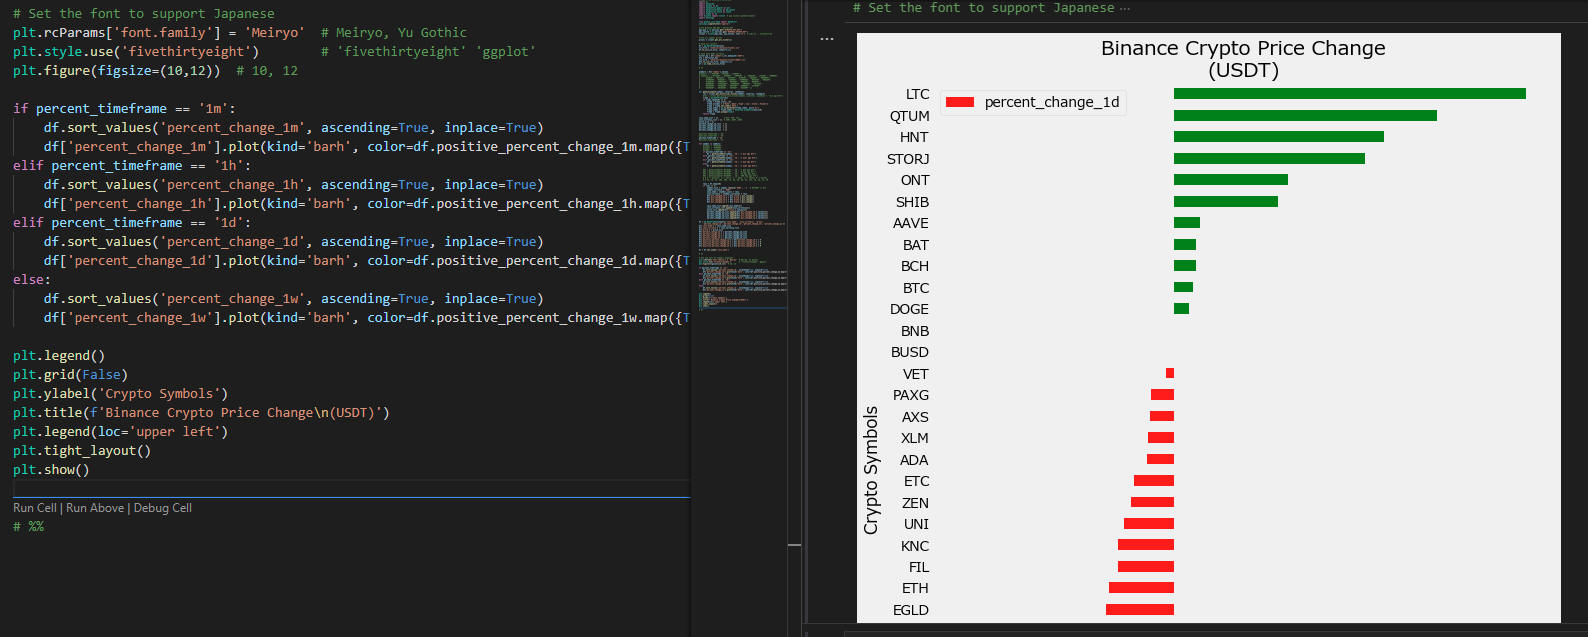The image size is (1588, 637).
Task: Click the plt.legend() line with empty parentheses
Action: coord(59,356)
